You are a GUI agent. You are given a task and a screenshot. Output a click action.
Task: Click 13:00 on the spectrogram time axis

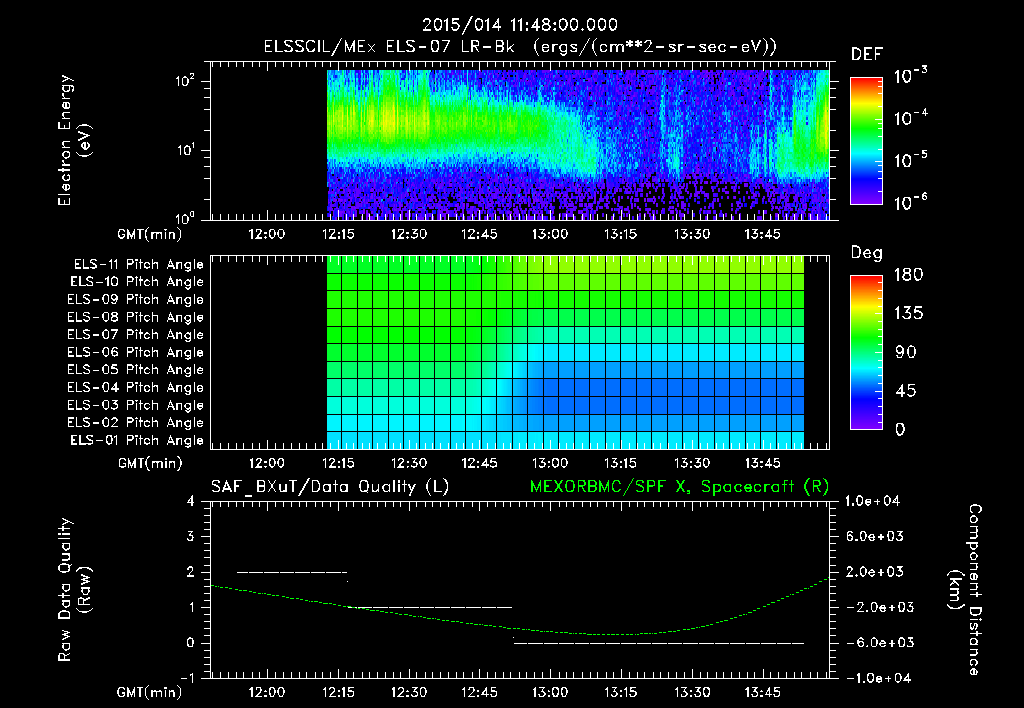pos(549,234)
